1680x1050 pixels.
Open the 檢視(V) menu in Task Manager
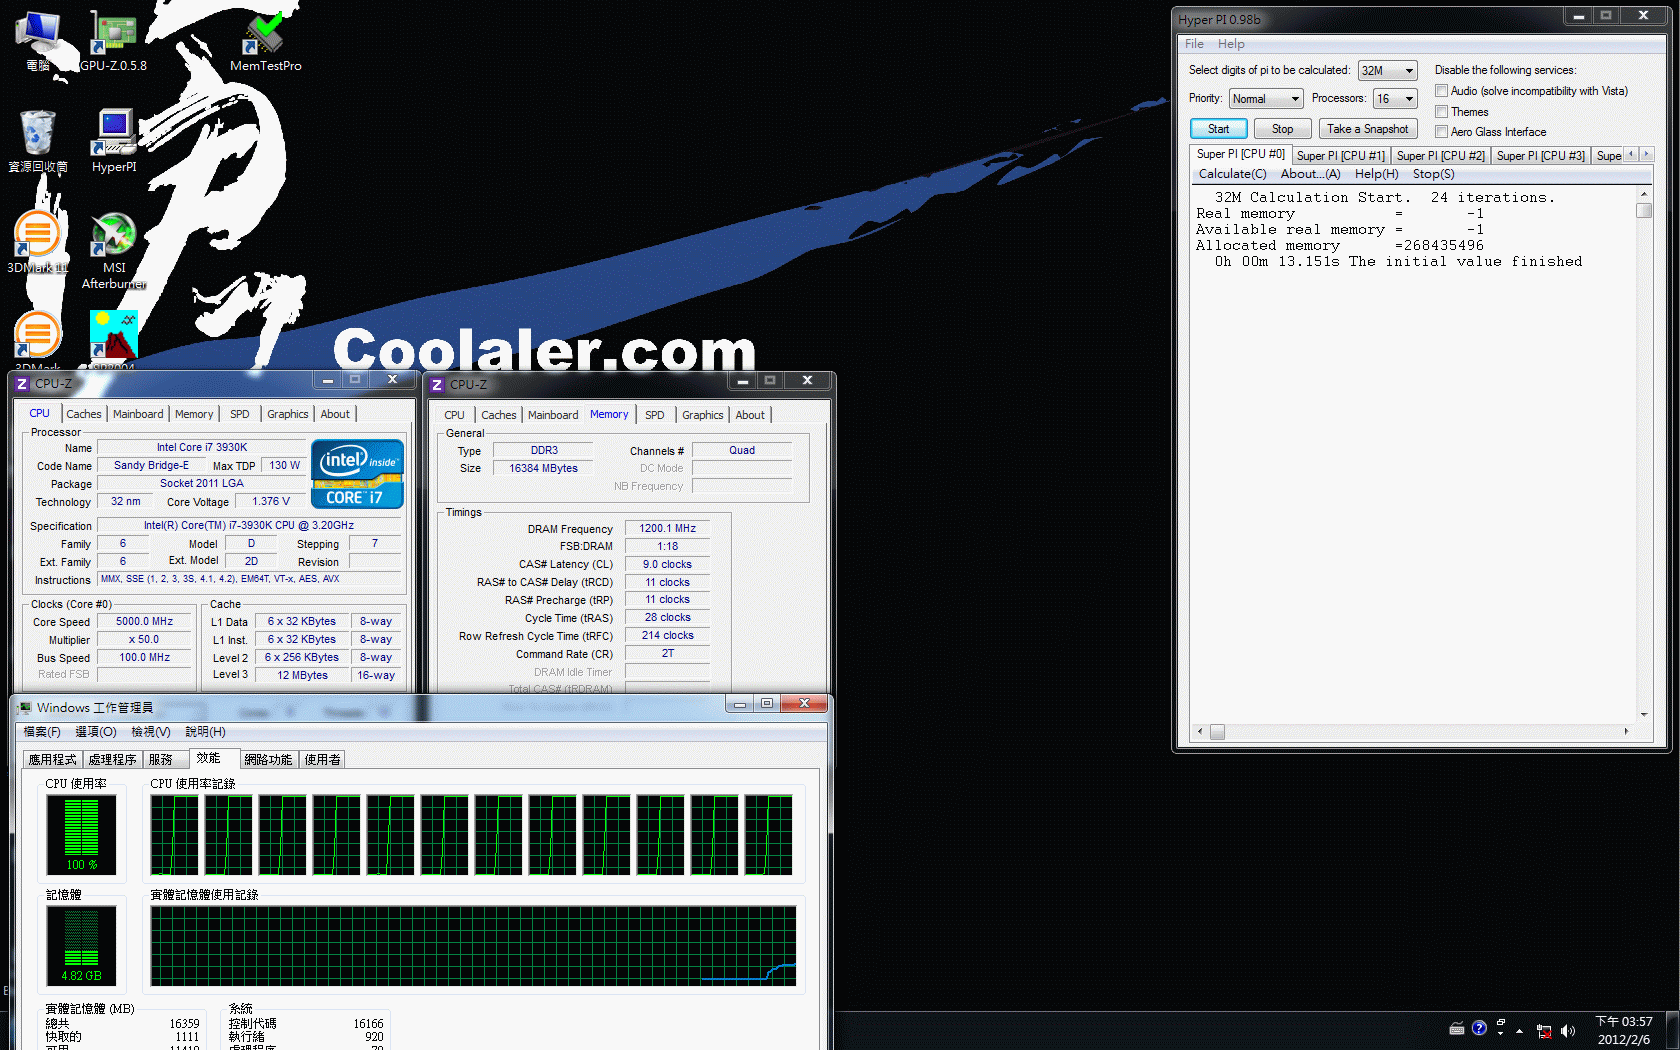click(x=151, y=732)
